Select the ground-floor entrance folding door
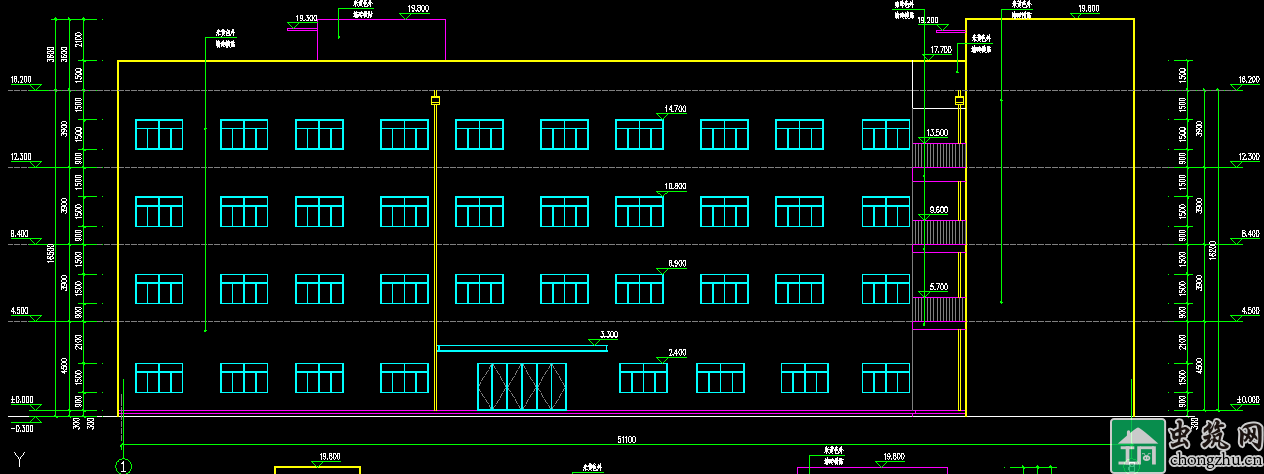 click(522, 386)
